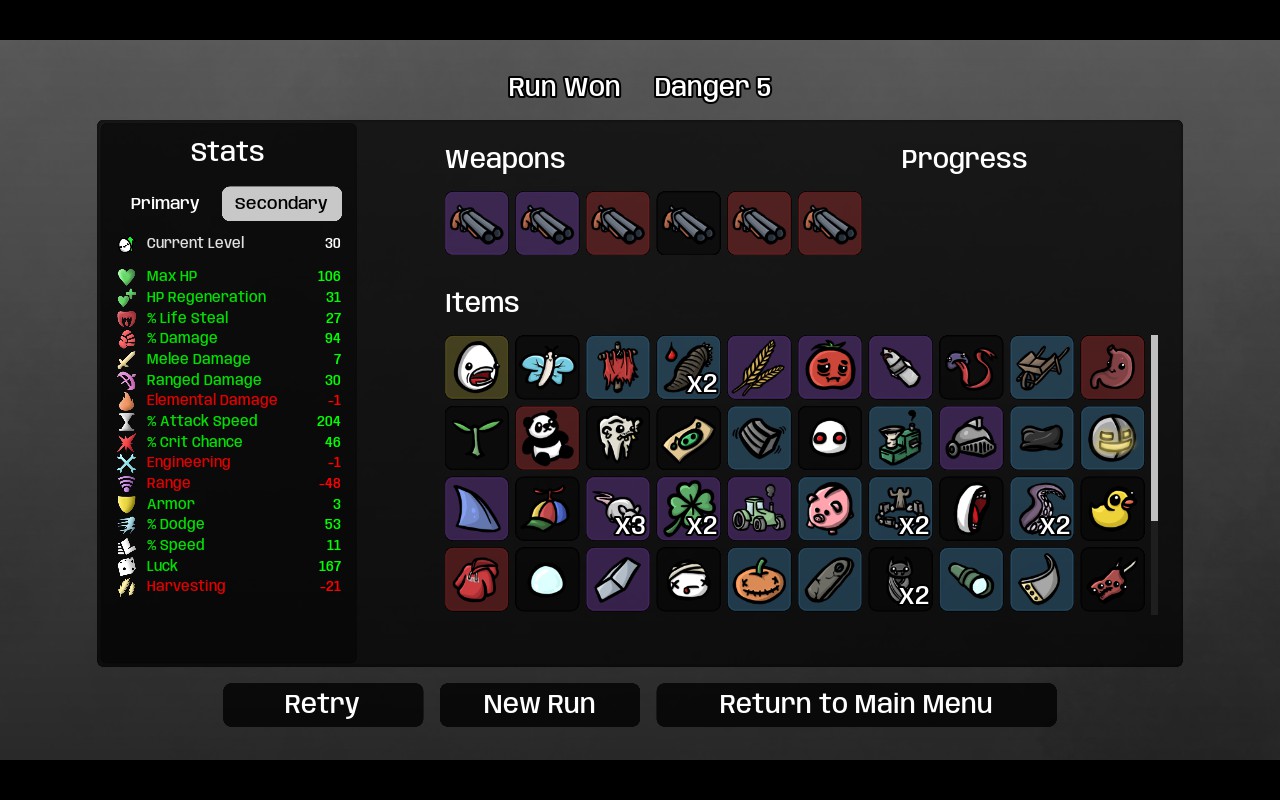Return to Main Menu
This screenshot has width=1280, height=800.
[856, 705]
